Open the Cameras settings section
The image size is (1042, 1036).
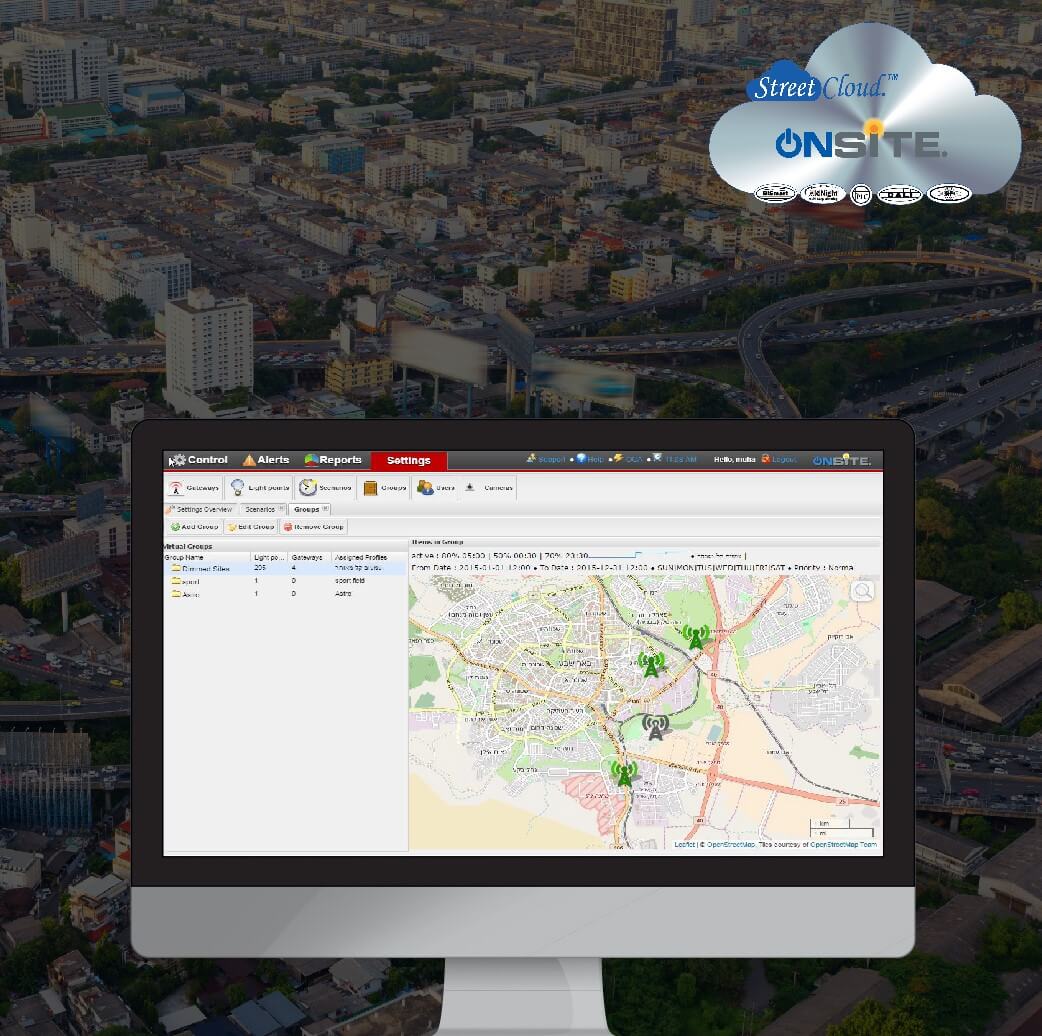point(488,488)
